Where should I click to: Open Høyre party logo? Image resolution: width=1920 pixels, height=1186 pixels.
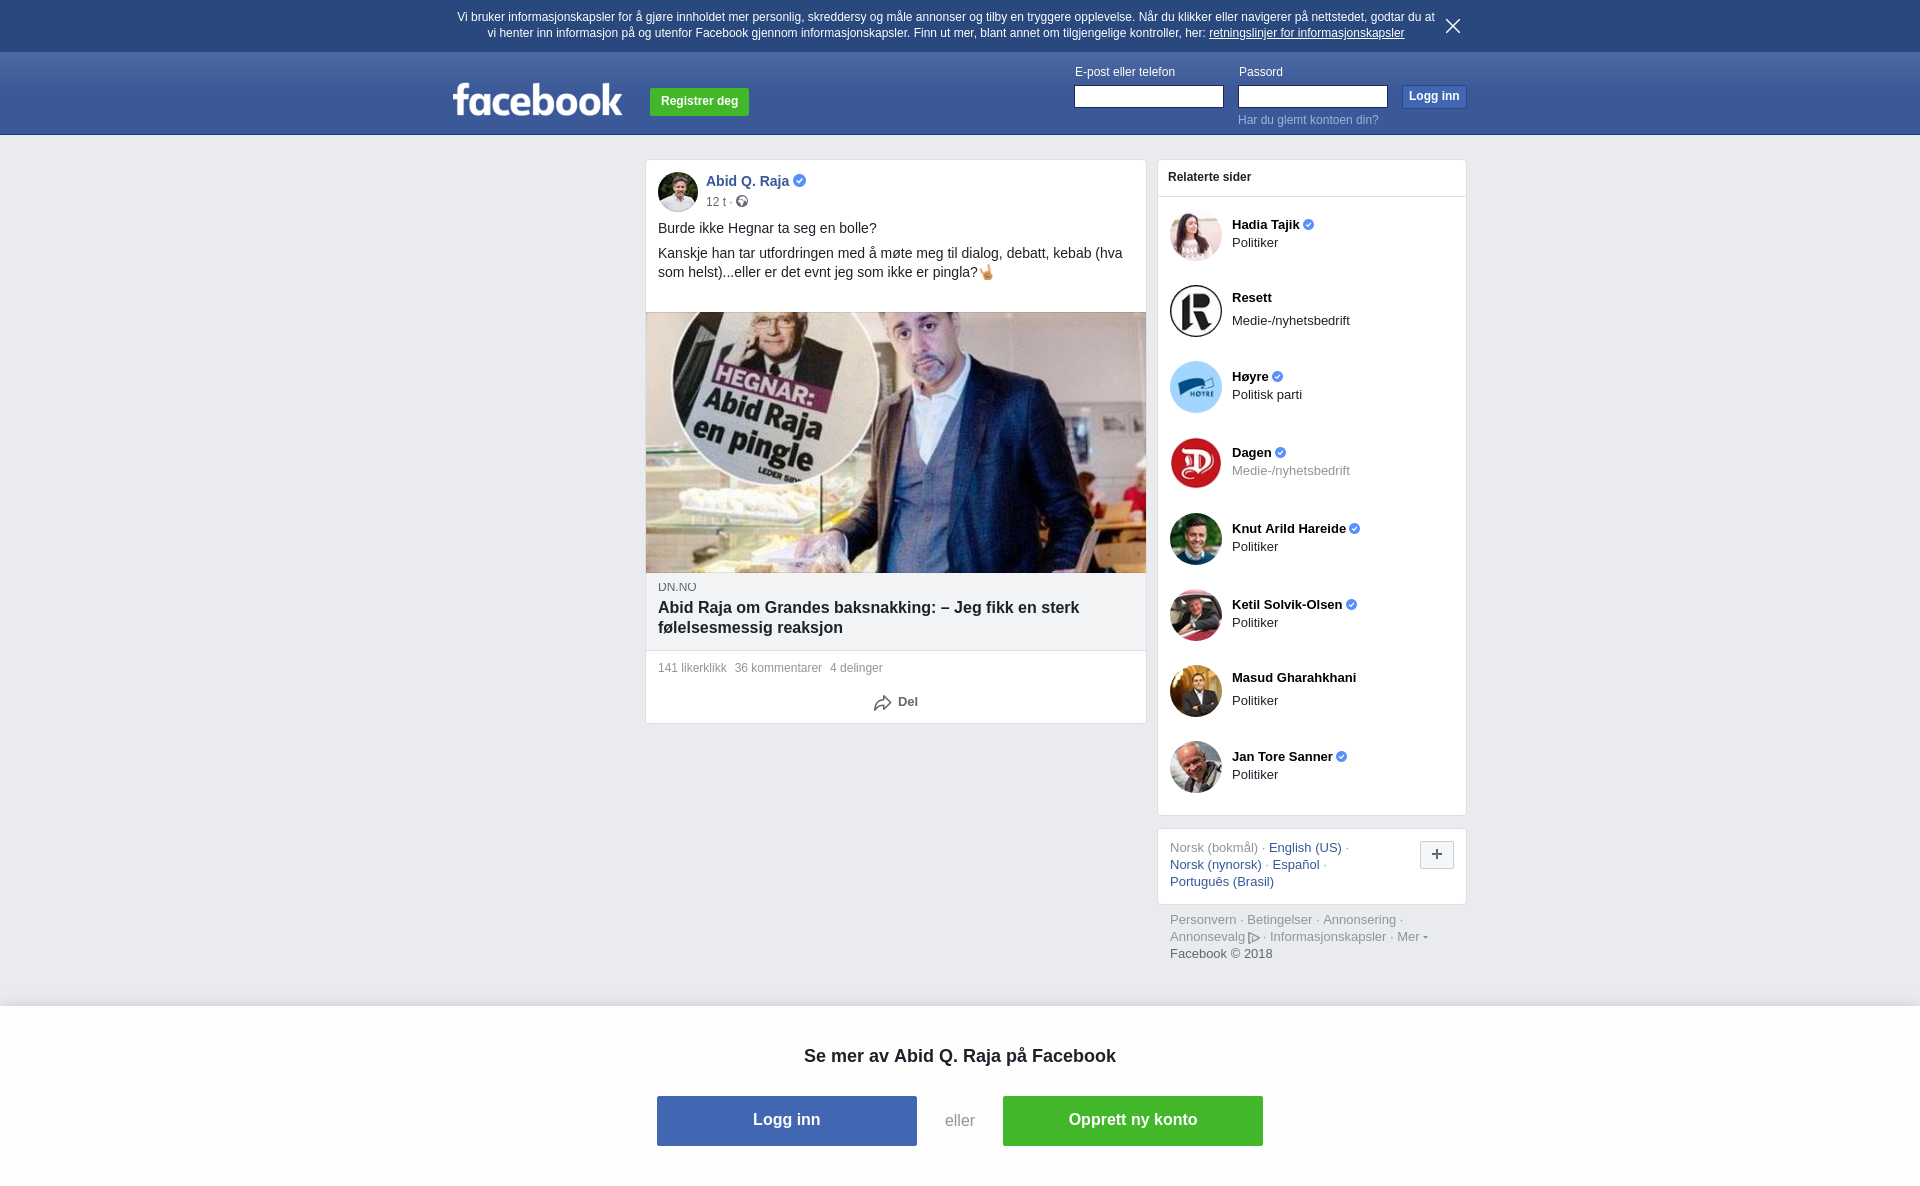(x=1196, y=387)
